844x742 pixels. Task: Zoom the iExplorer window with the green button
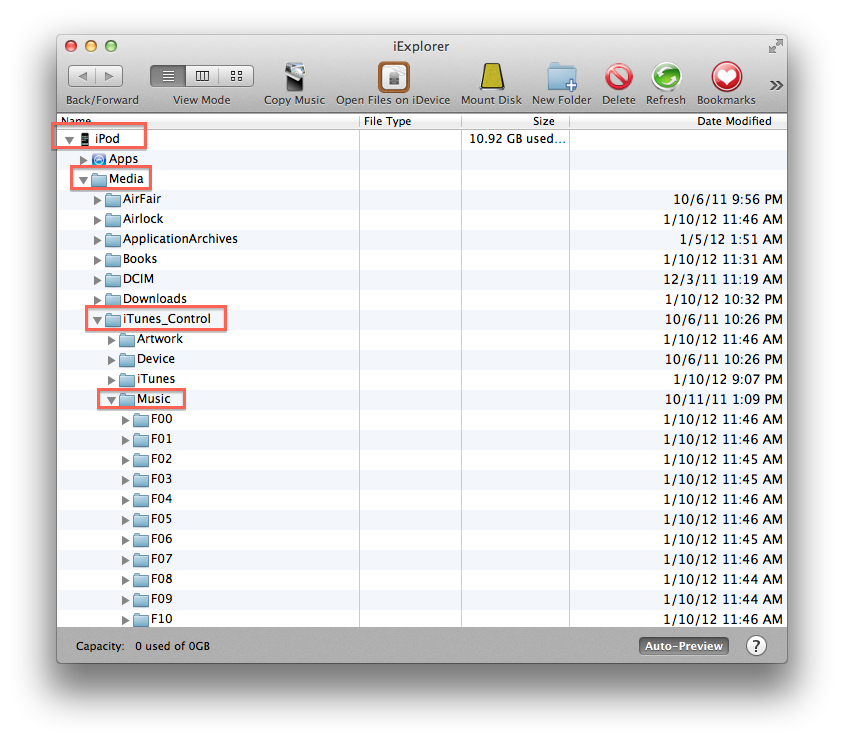tap(111, 46)
